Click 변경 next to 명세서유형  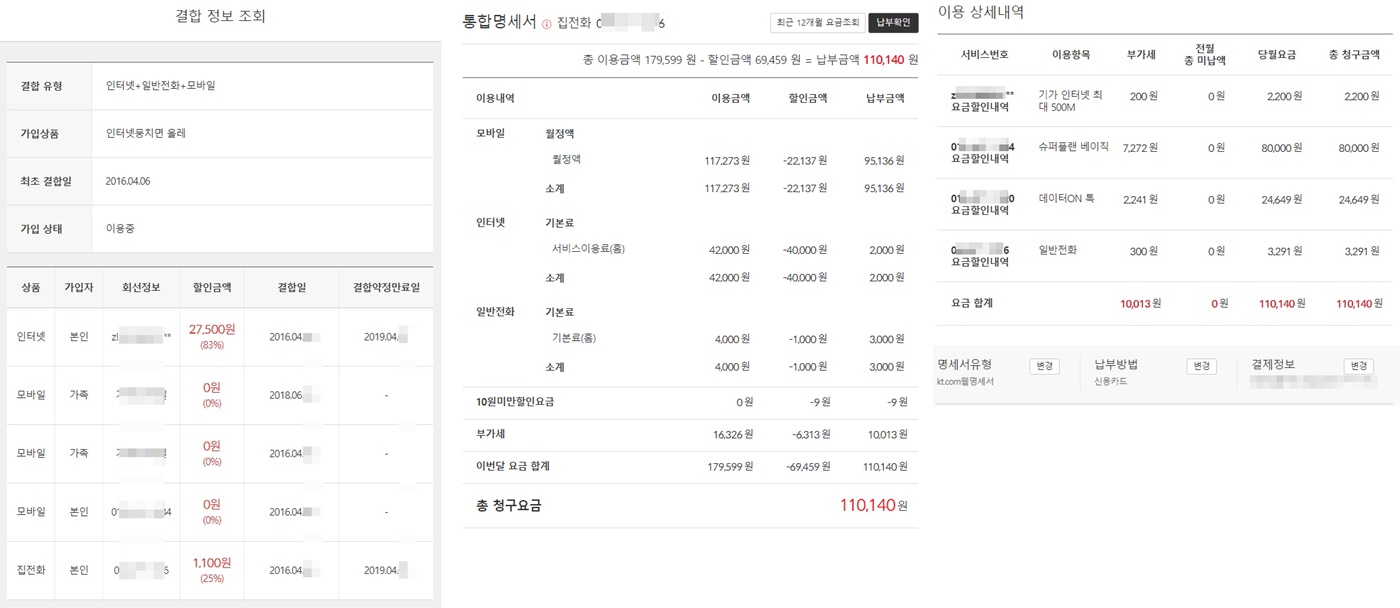point(1044,366)
